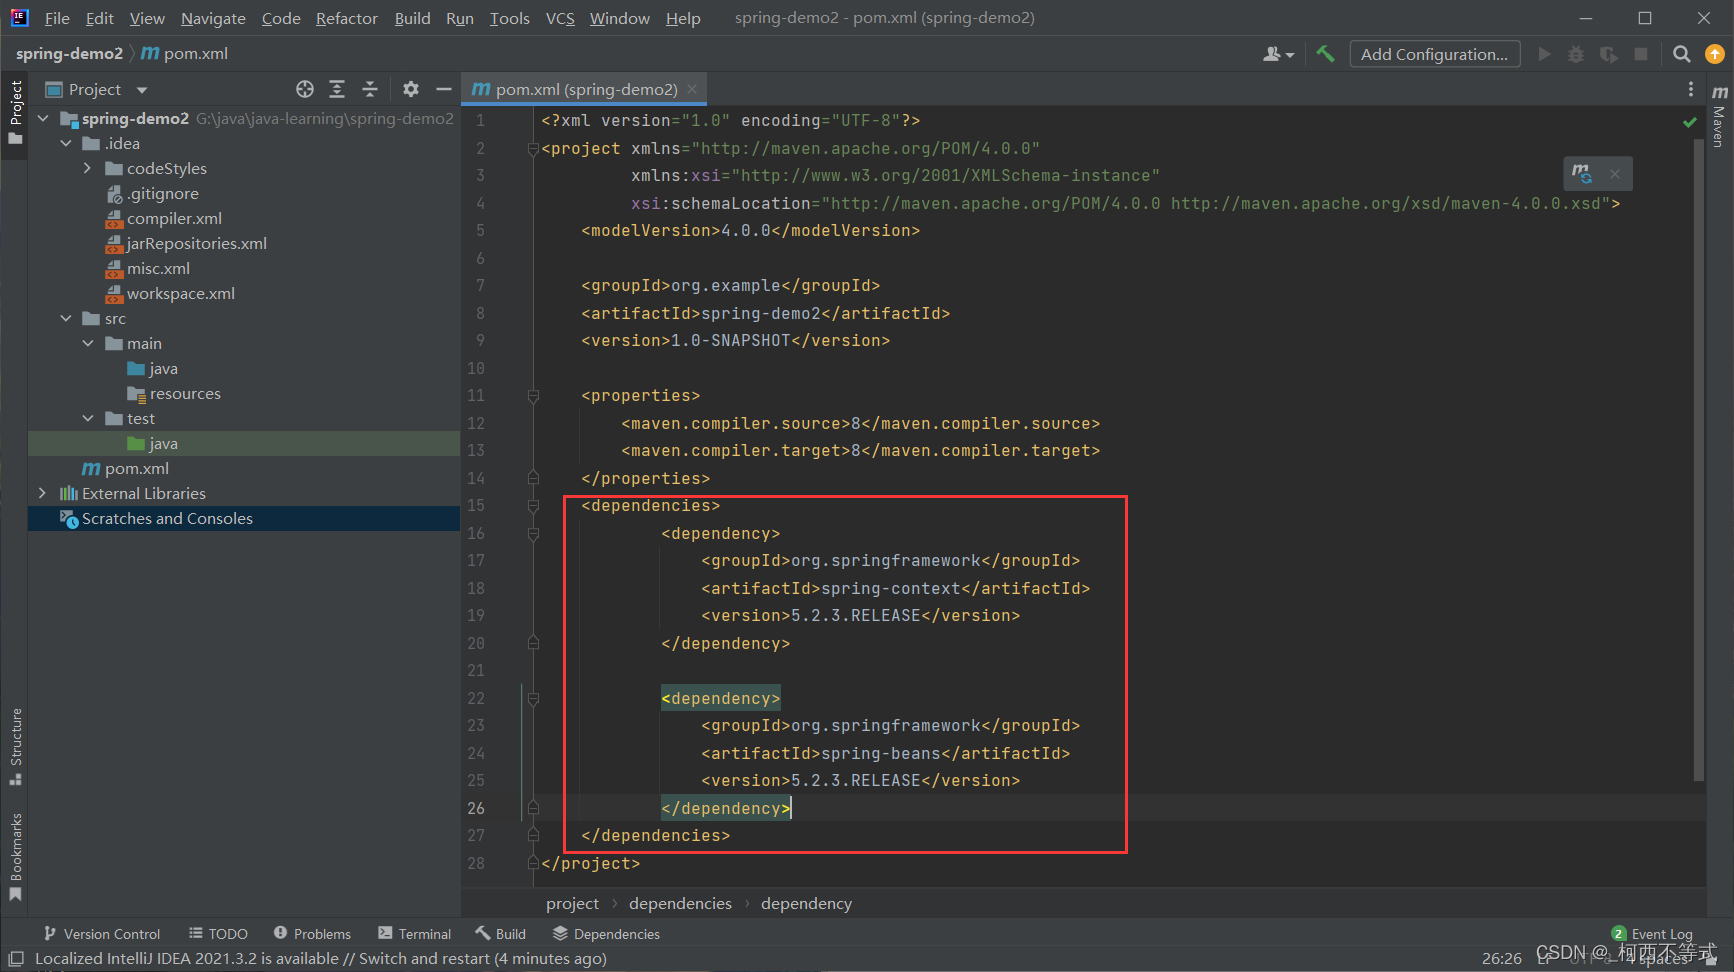Screen dimensions: 1734x972
Task: Fold the dependencies tag at line 15
Action: [533, 506]
